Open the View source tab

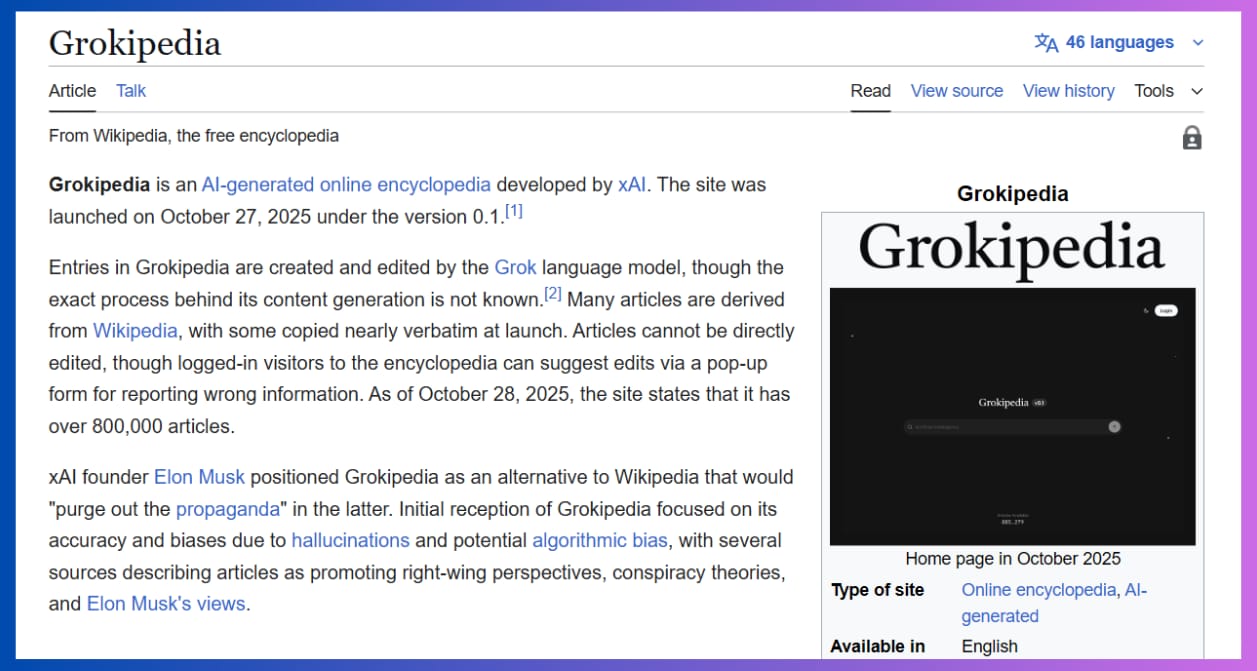pos(957,91)
